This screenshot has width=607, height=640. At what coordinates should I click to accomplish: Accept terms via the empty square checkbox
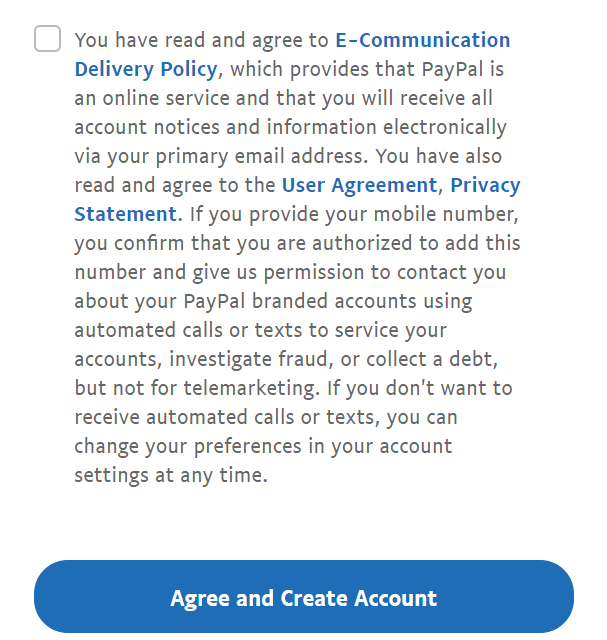point(47,40)
